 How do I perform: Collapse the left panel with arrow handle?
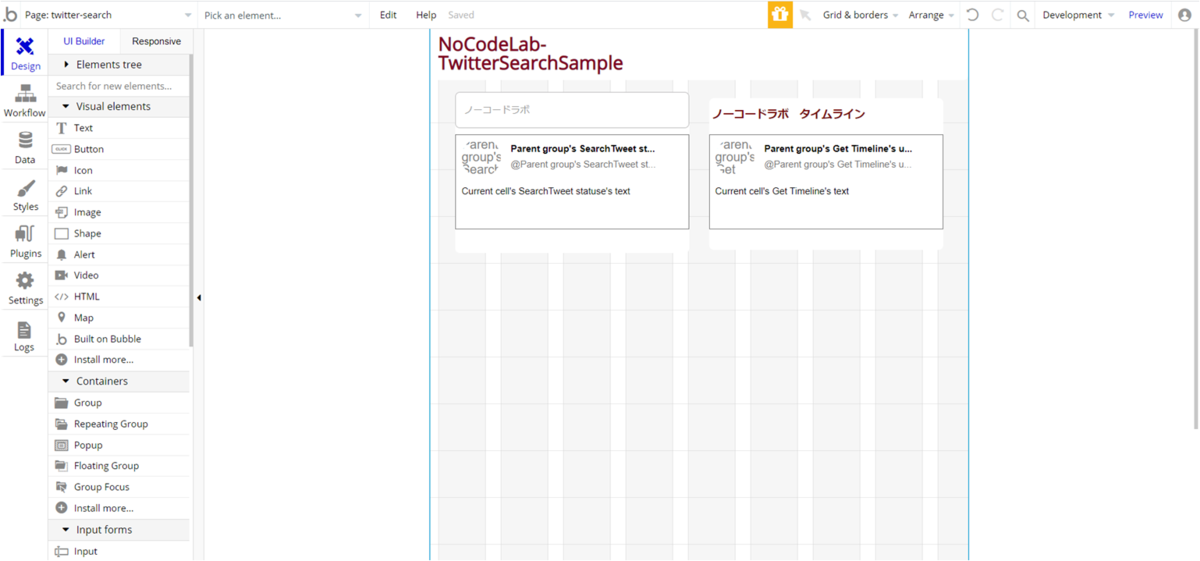click(x=198, y=297)
